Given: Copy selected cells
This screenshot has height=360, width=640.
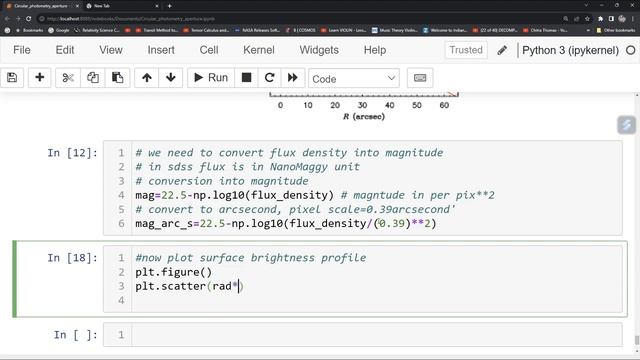Looking at the screenshot, I should click(x=93, y=78).
